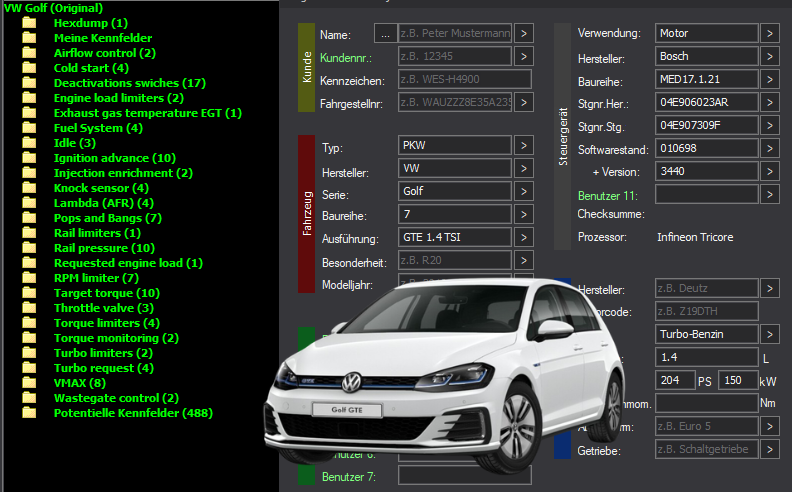Screen dimensions: 792x492
Task: Select the Wastegate control (2) entry
Action: click(116, 398)
